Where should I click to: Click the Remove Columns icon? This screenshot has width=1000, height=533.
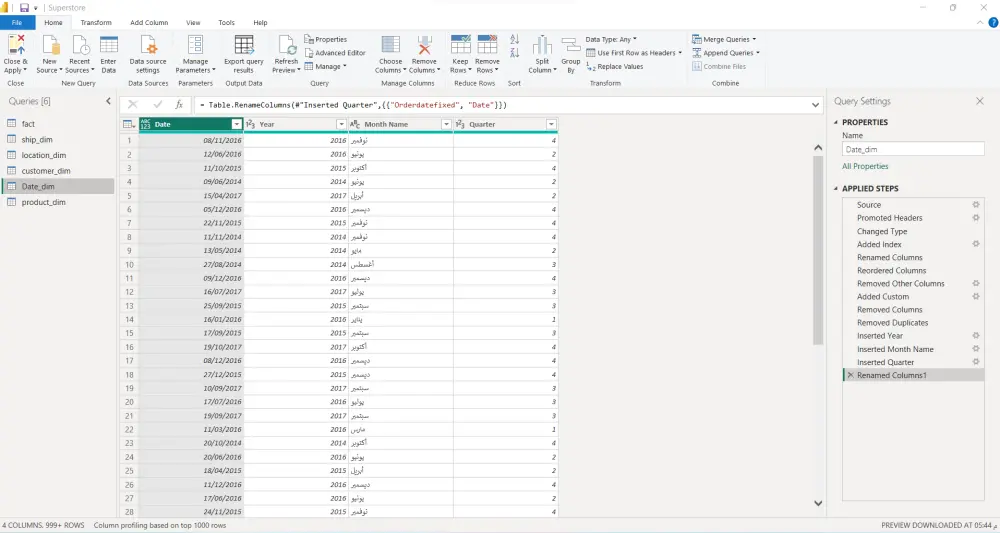coord(424,45)
